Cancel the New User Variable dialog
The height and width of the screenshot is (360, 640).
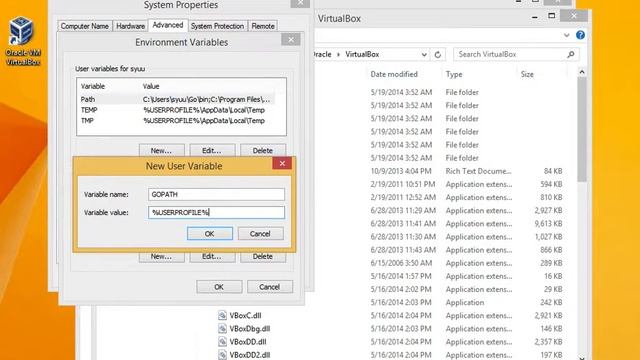click(260, 233)
